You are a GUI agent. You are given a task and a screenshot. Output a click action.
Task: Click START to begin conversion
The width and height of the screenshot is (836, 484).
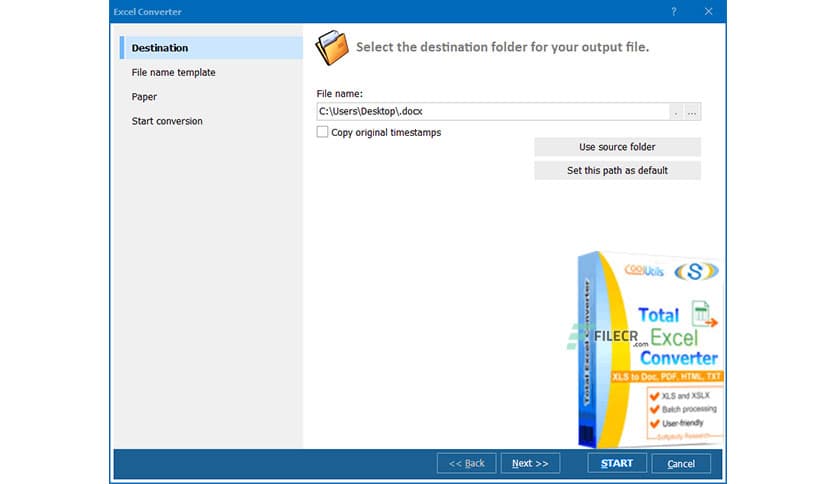[617, 463]
